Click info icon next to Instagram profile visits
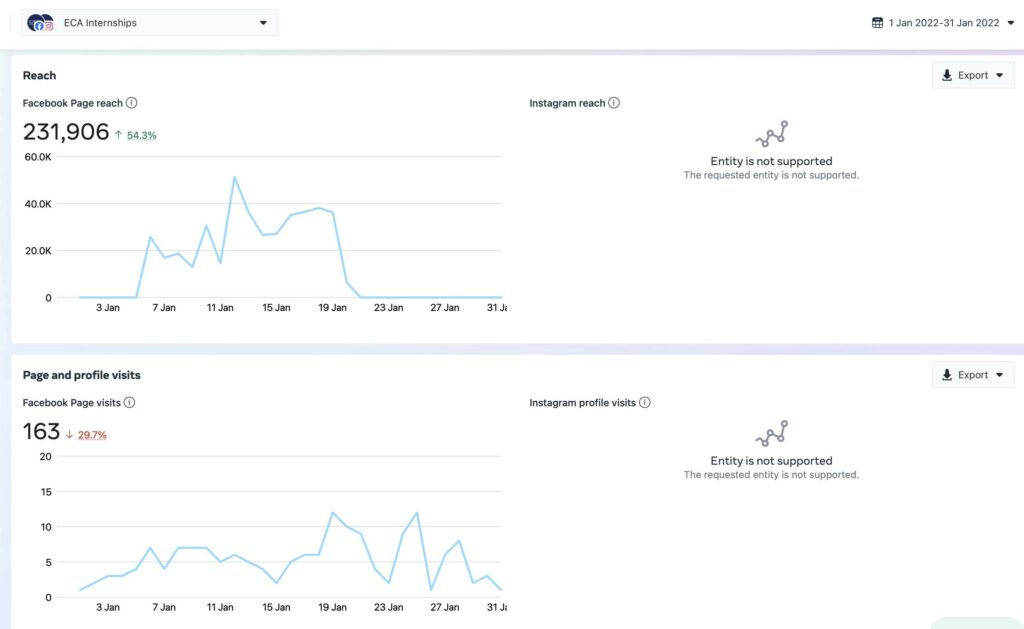The image size is (1024, 629). [x=645, y=403]
